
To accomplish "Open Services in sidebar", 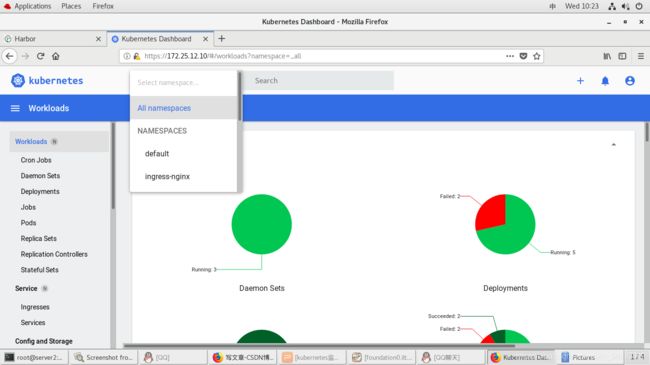I will pos(33,323).
